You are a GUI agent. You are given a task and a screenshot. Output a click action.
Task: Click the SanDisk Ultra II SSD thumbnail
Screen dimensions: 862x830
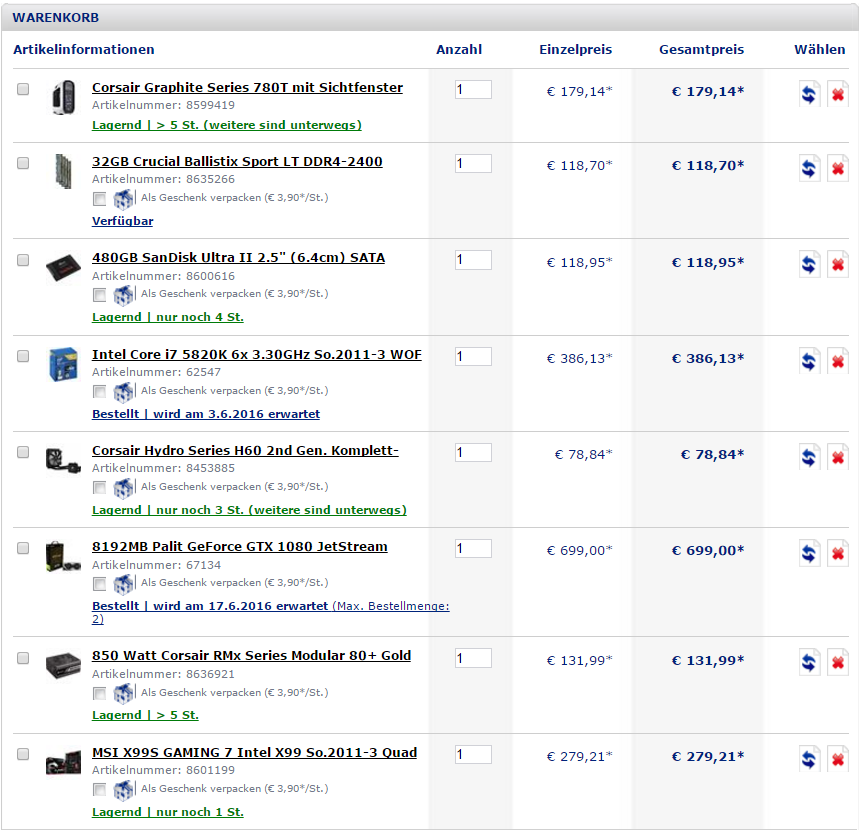click(x=63, y=268)
